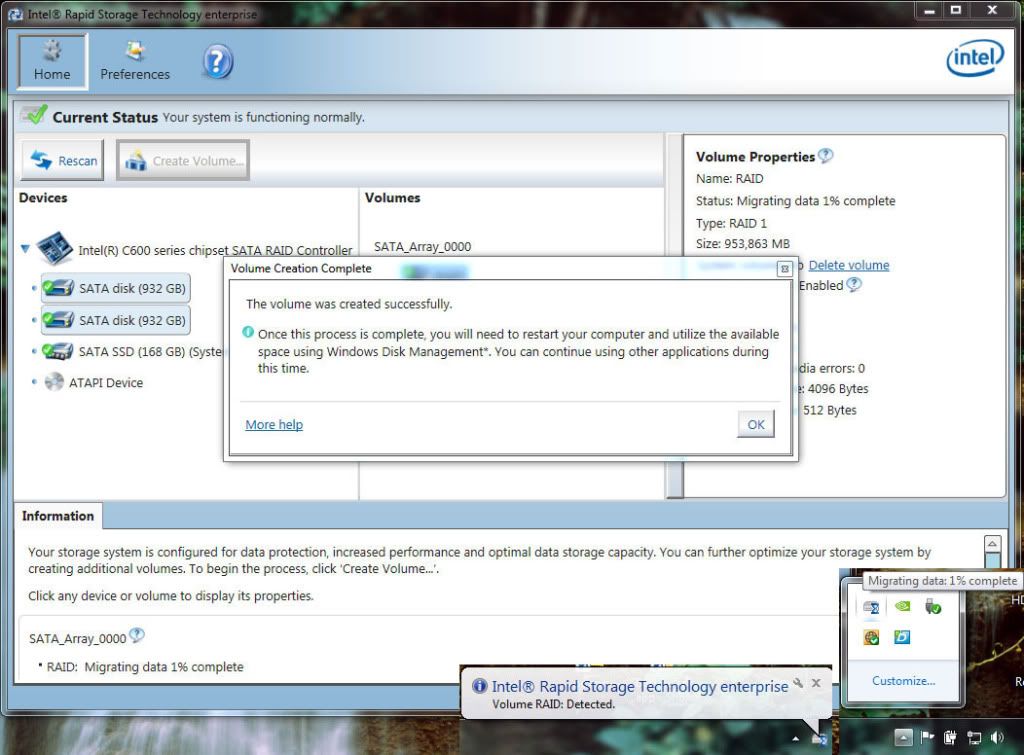Open the volume speaker tray icon
This screenshot has width=1024, height=755.
click(997, 738)
